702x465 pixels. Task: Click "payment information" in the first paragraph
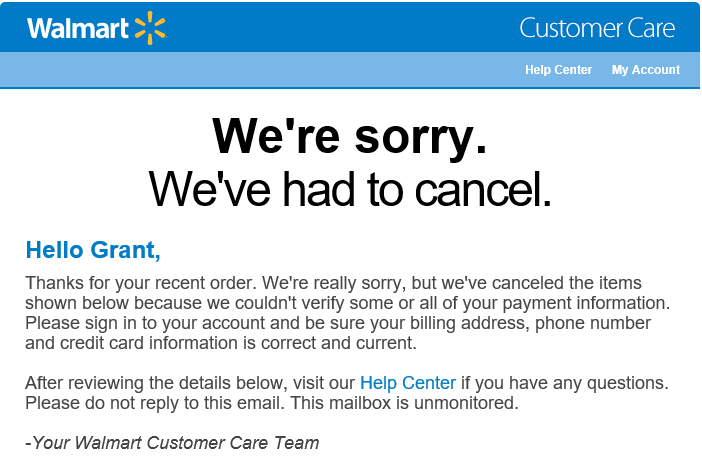(x=586, y=303)
